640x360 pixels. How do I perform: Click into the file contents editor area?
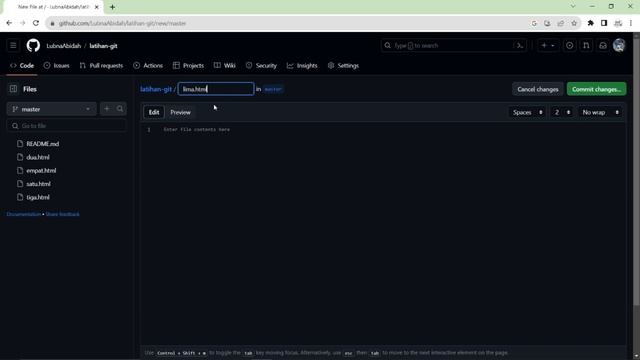click(383, 233)
